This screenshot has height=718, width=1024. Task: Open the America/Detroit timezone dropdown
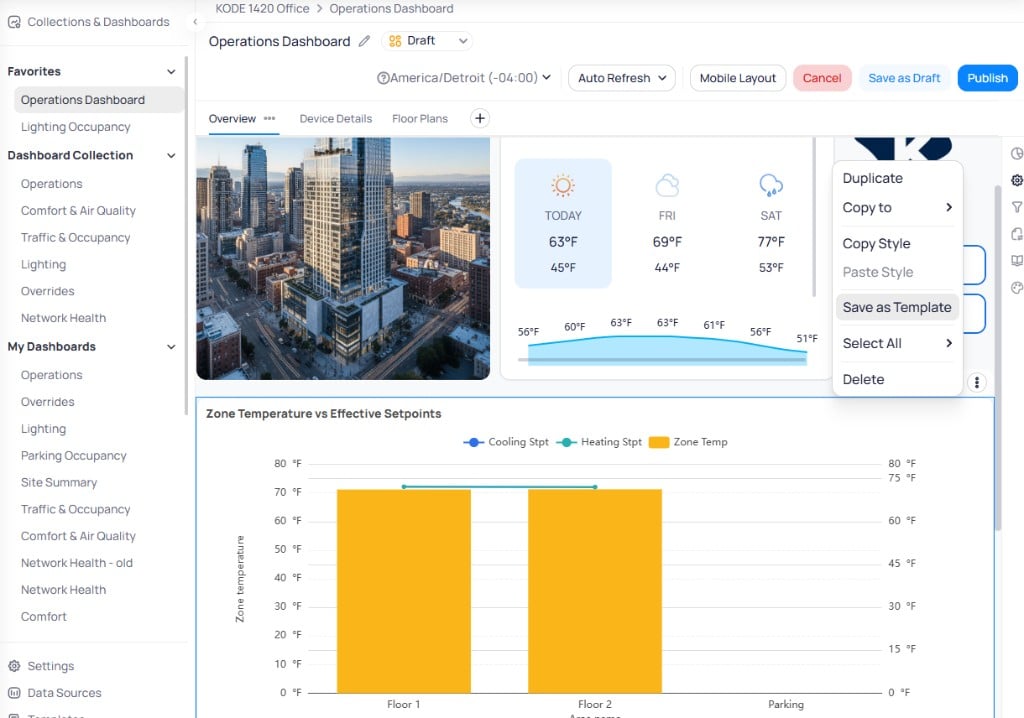point(465,78)
